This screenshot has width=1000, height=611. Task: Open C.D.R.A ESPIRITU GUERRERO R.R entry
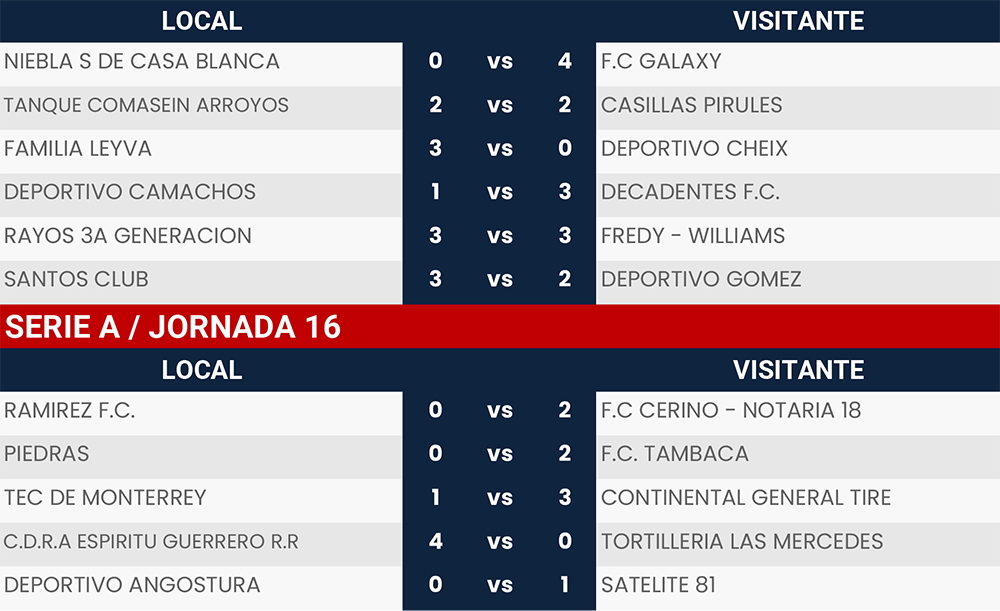click(151, 541)
